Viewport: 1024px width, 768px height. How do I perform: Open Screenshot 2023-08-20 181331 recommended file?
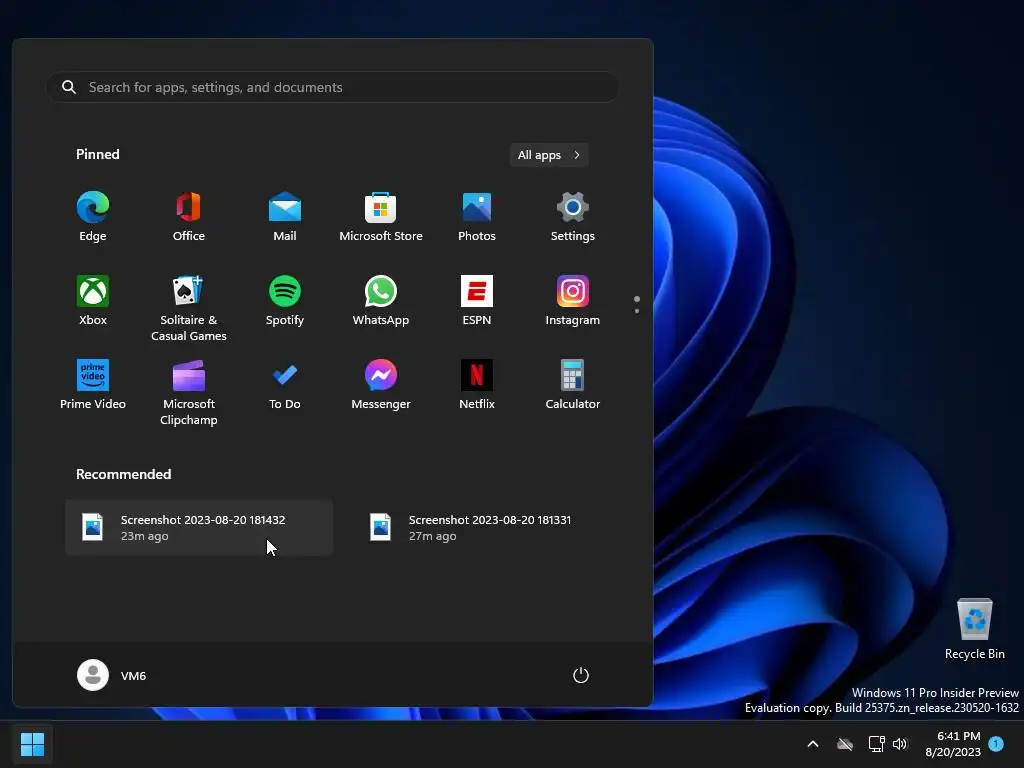click(x=487, y=528)
